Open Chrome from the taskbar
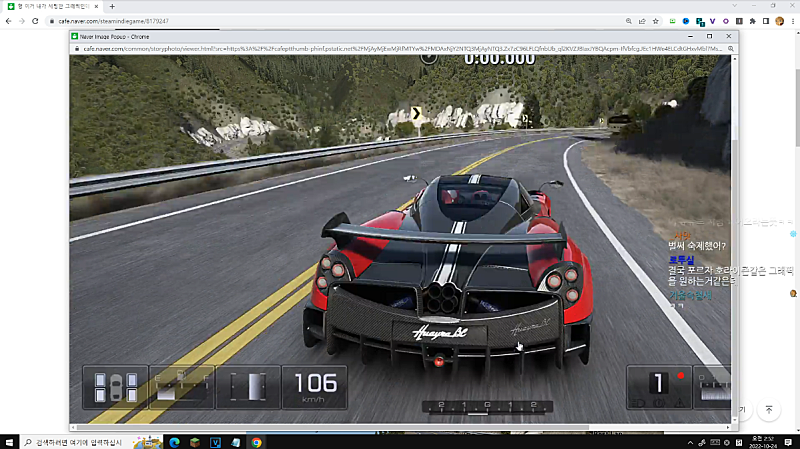 pyautogui.click(x=257, y=441)
